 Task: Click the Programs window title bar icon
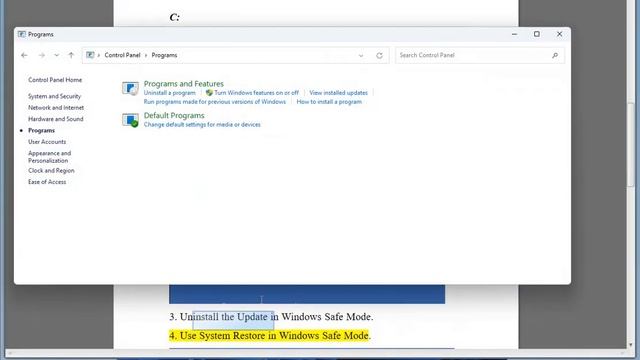[x=22, y=34]
